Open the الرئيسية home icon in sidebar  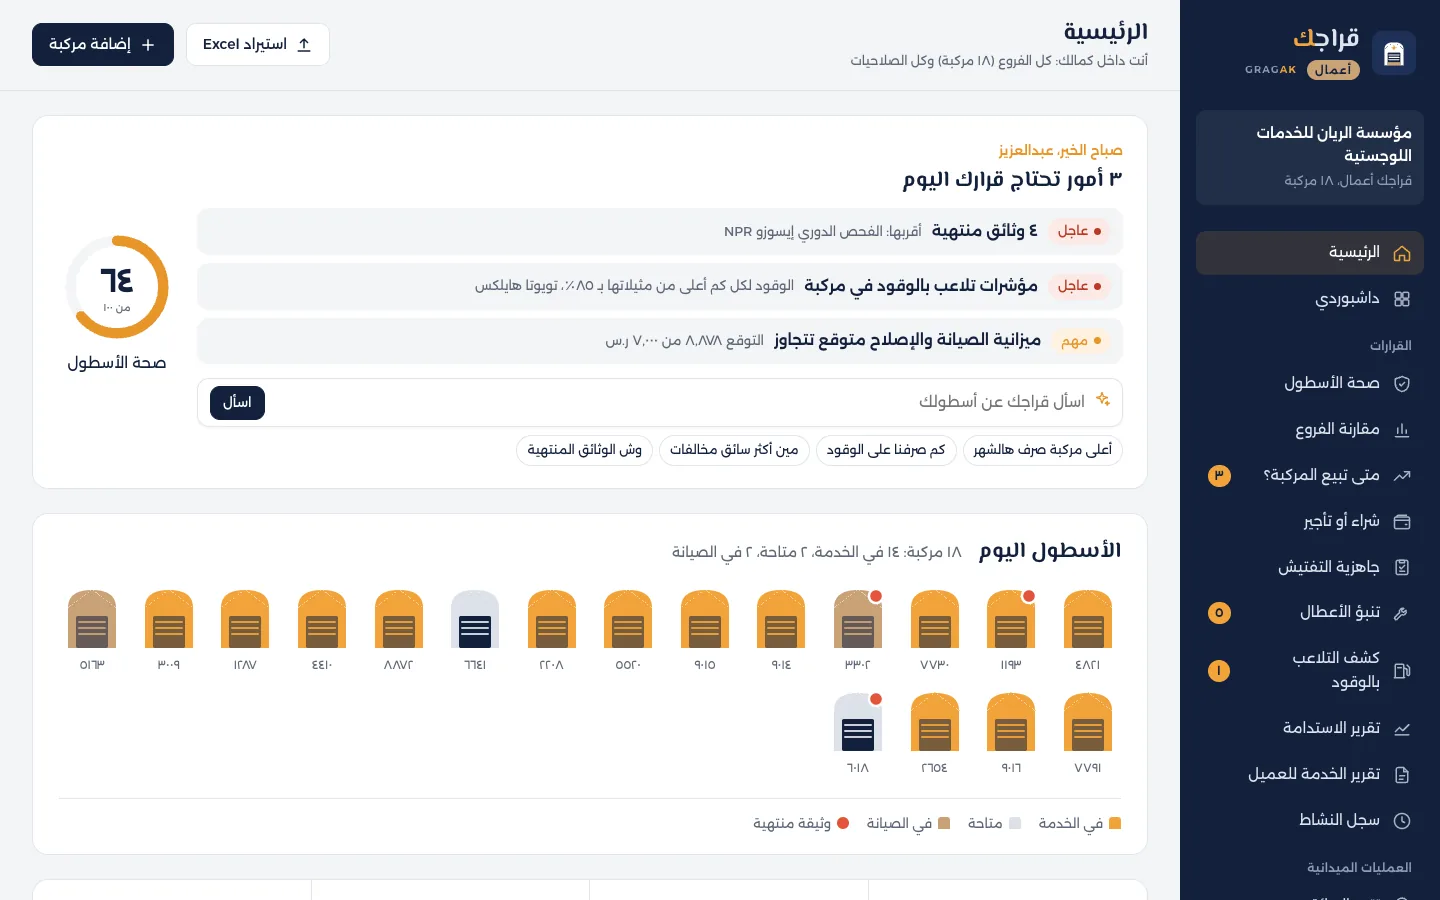coord(1402,253)
